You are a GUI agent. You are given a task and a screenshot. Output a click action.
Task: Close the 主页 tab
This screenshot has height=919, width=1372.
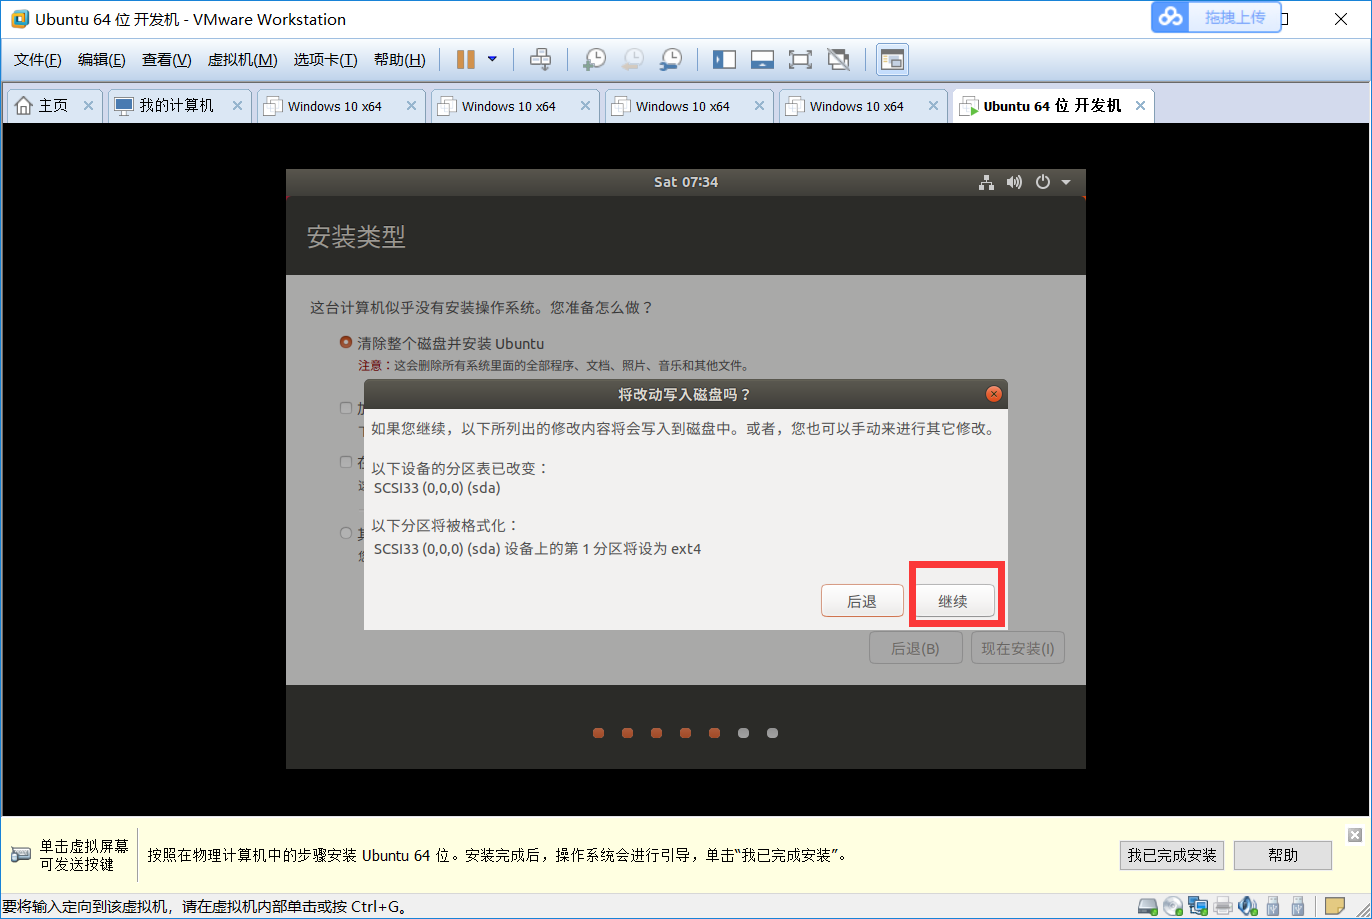coord(88,106)
